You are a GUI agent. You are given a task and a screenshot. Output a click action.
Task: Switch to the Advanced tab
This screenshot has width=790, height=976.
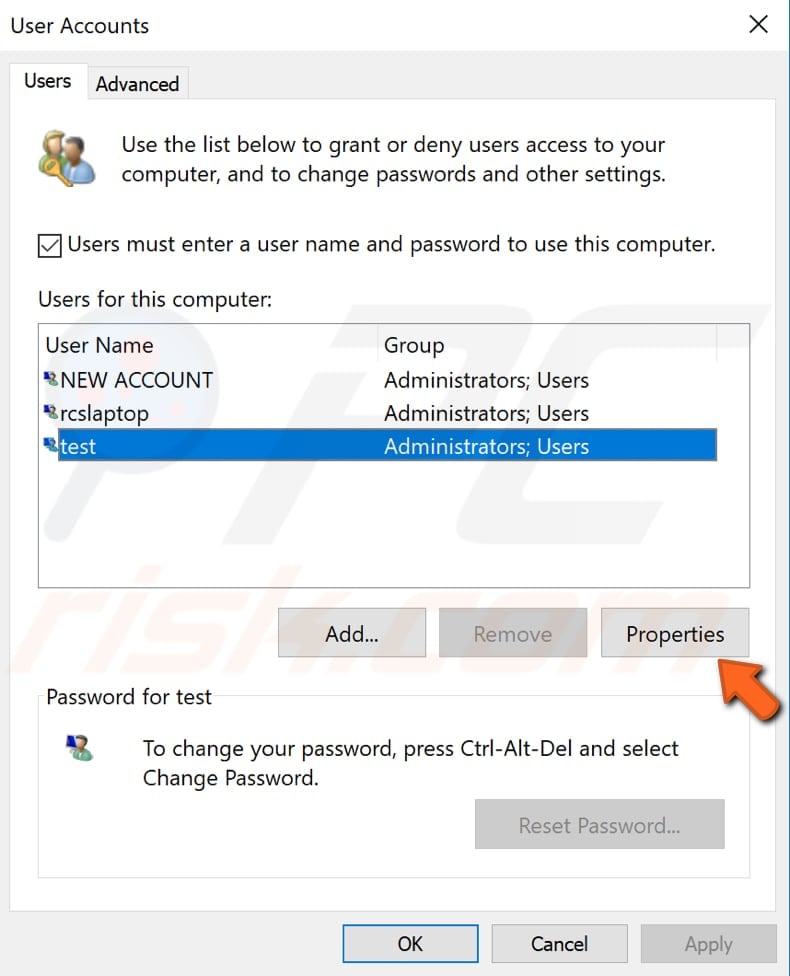[x=137, y=84]
